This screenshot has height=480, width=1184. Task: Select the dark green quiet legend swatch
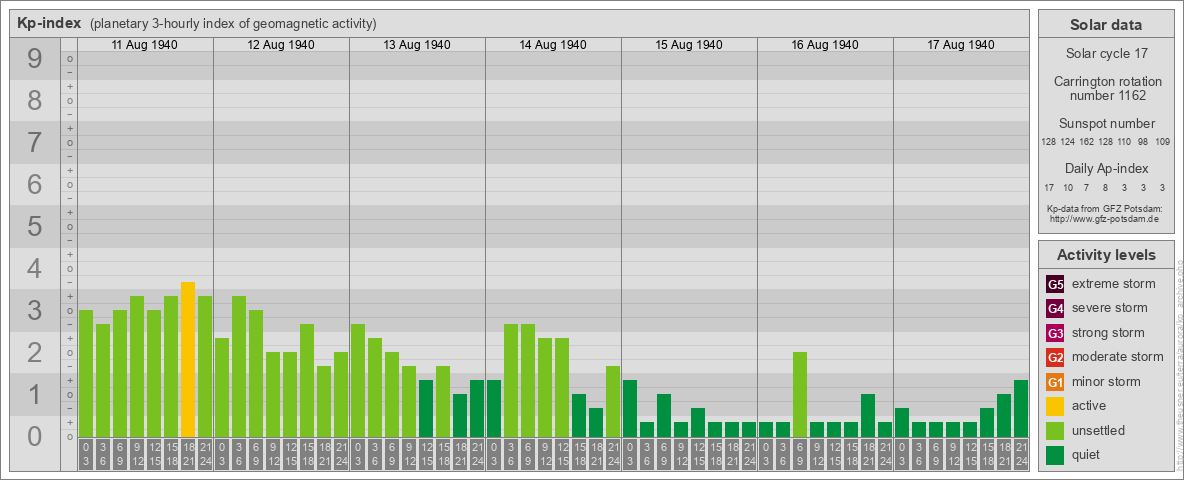(1055, 455)
